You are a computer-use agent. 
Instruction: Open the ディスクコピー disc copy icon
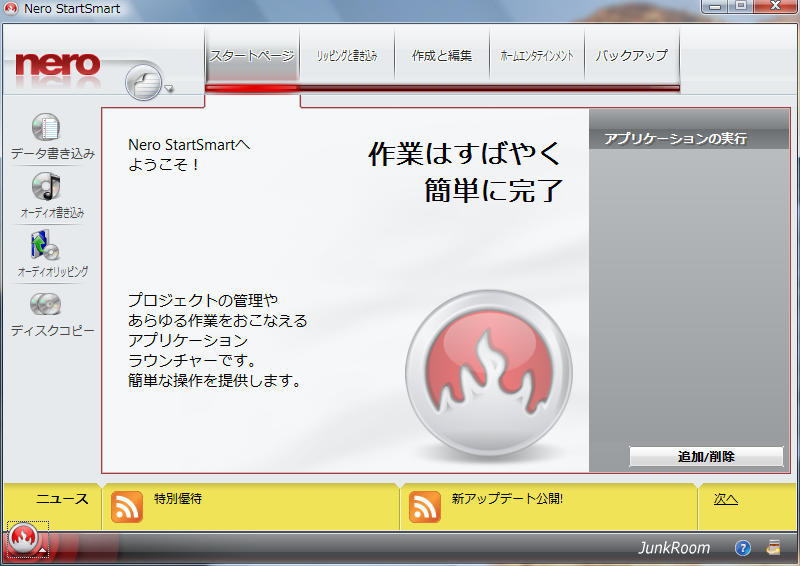[x=45, y=304]
